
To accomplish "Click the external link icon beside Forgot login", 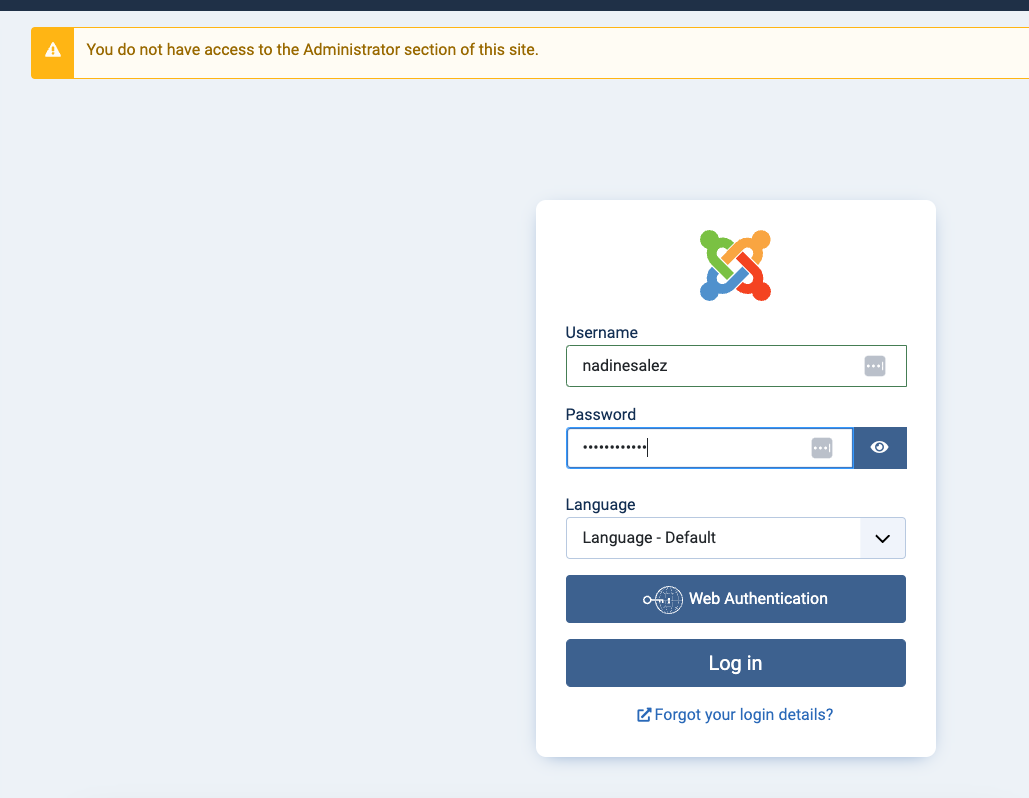I will [x=644, y=715].
